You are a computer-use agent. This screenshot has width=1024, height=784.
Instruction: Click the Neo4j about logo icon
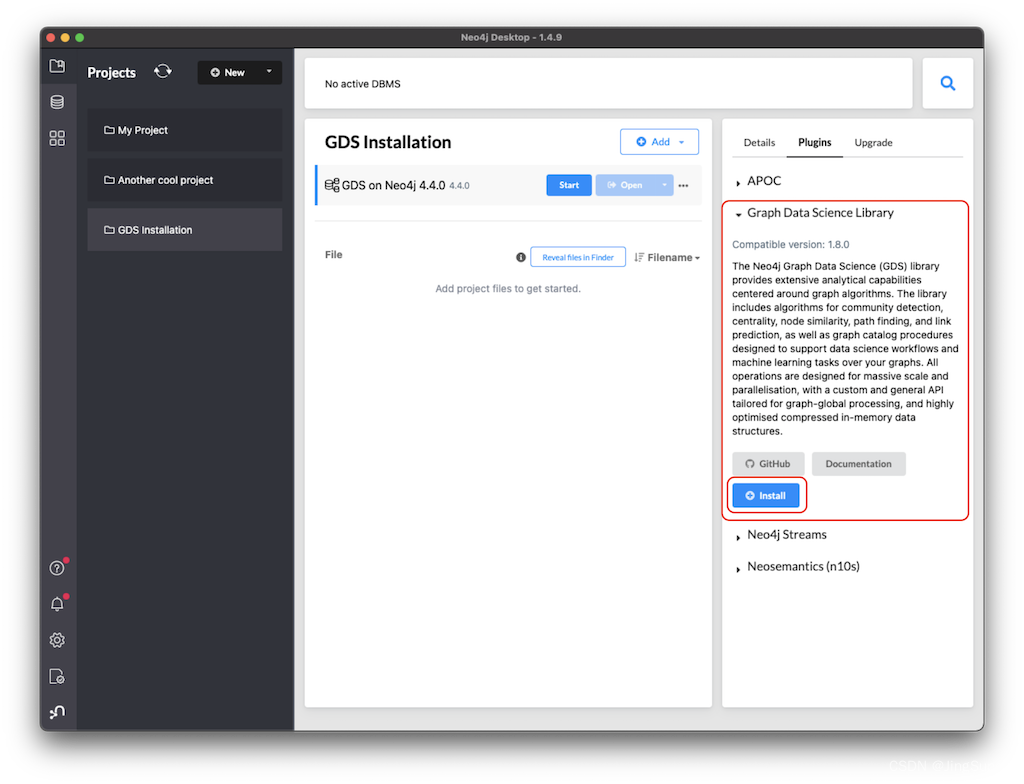[57, 711]
